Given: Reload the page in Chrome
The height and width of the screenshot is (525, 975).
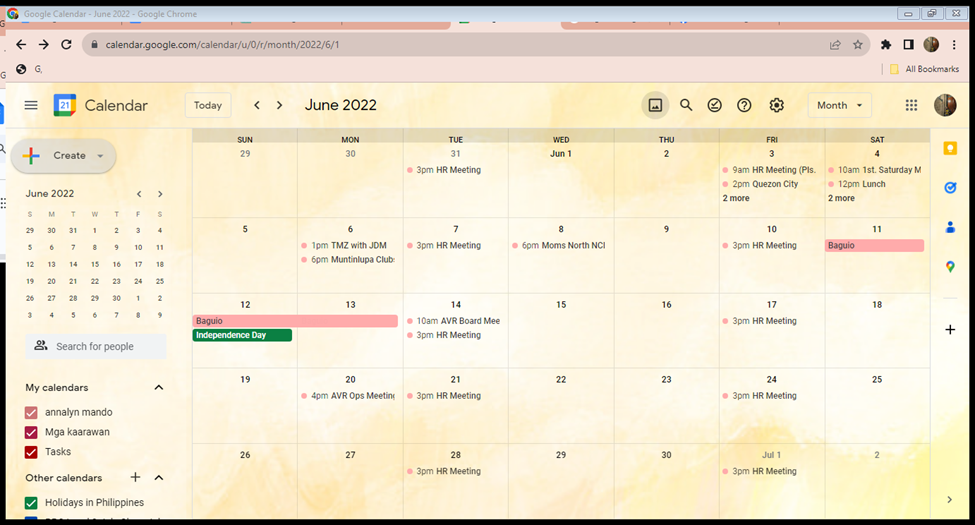Looking at the screenshot, I should coord(66,44).
